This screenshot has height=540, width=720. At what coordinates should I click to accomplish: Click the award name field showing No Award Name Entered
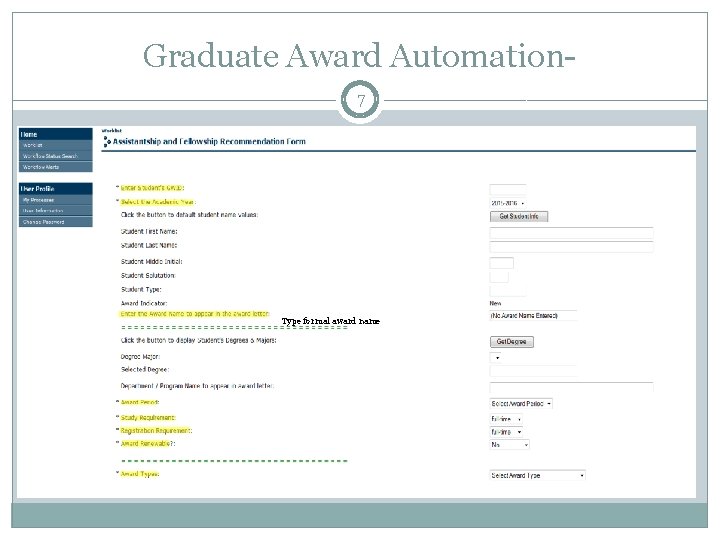(x=533, y=316)
